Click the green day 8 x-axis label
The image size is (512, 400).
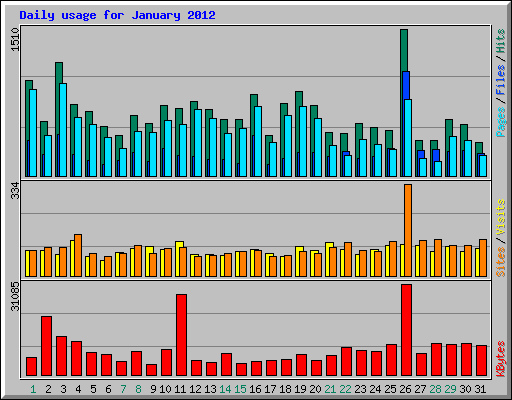tap(138, 389)
